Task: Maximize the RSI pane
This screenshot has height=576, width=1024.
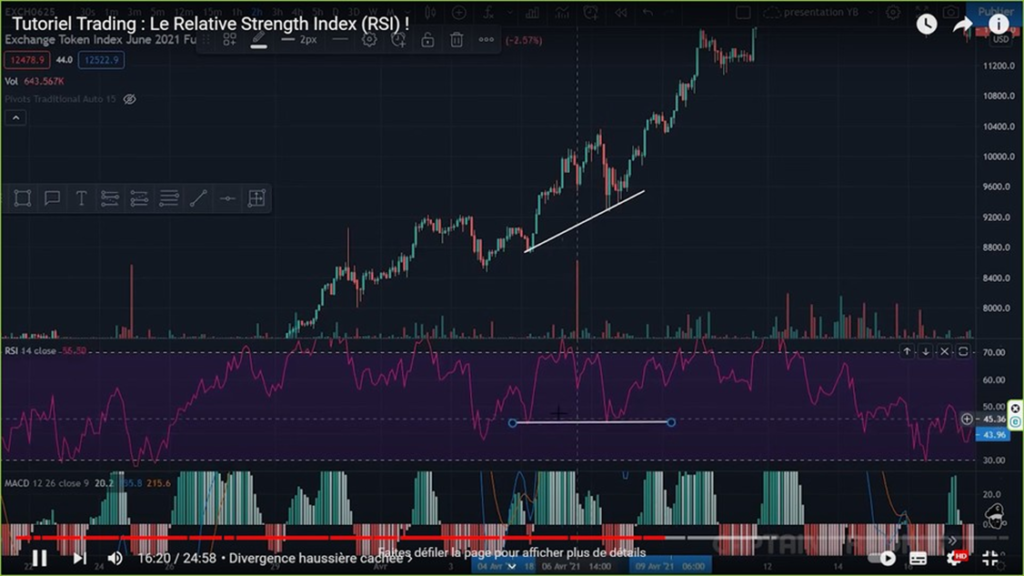Action: point(963,351)
